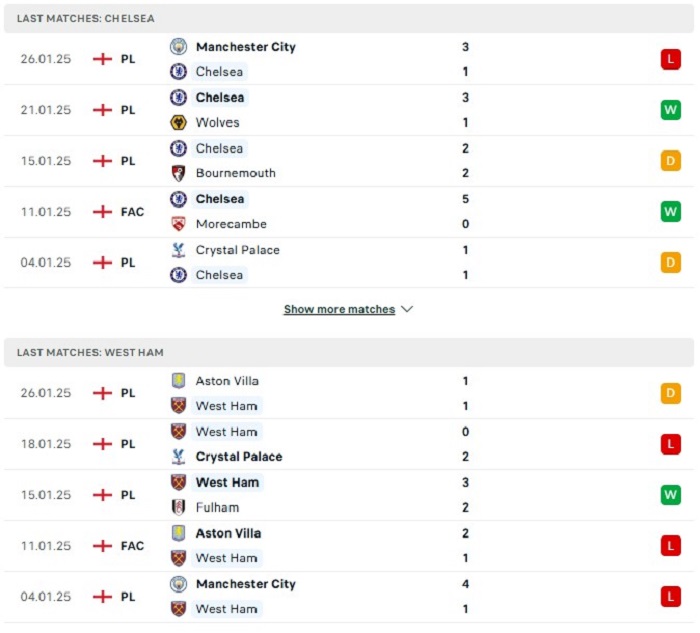Click the green W badge for West Ham vs Fulham

click(671, 495)
